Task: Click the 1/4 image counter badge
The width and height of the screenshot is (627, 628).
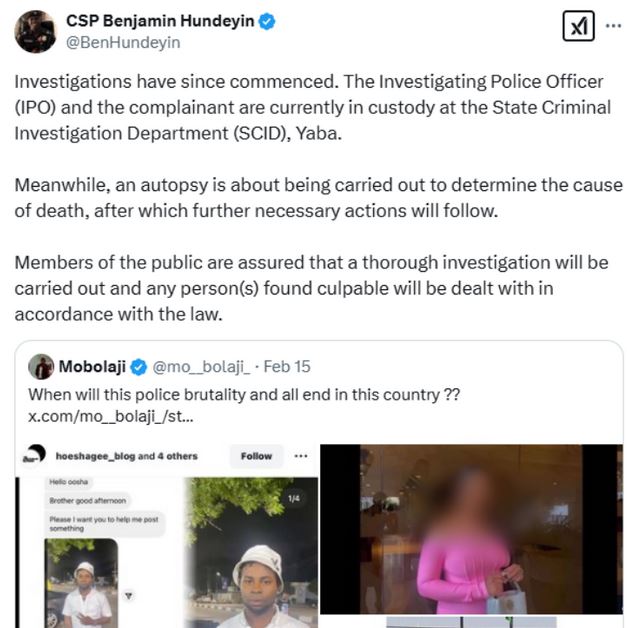Action: tap(293, 498)
